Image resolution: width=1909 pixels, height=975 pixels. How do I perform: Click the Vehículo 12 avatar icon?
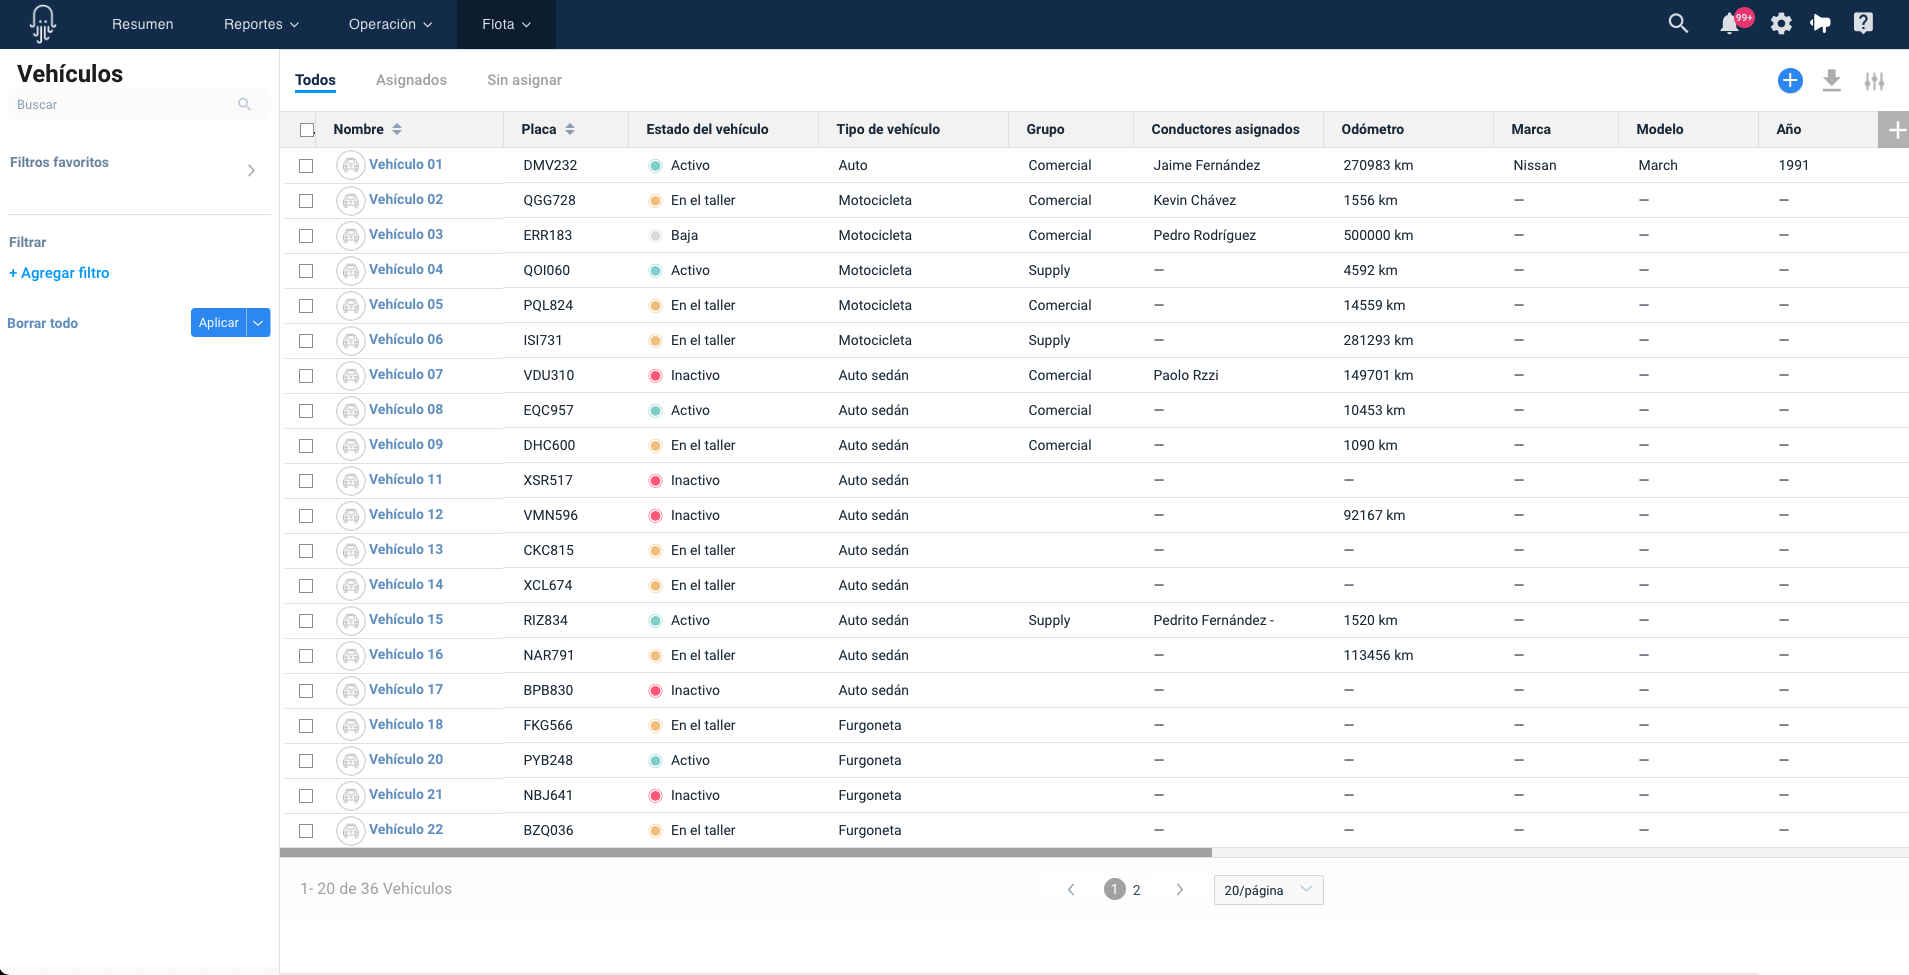tap(350, 515)
